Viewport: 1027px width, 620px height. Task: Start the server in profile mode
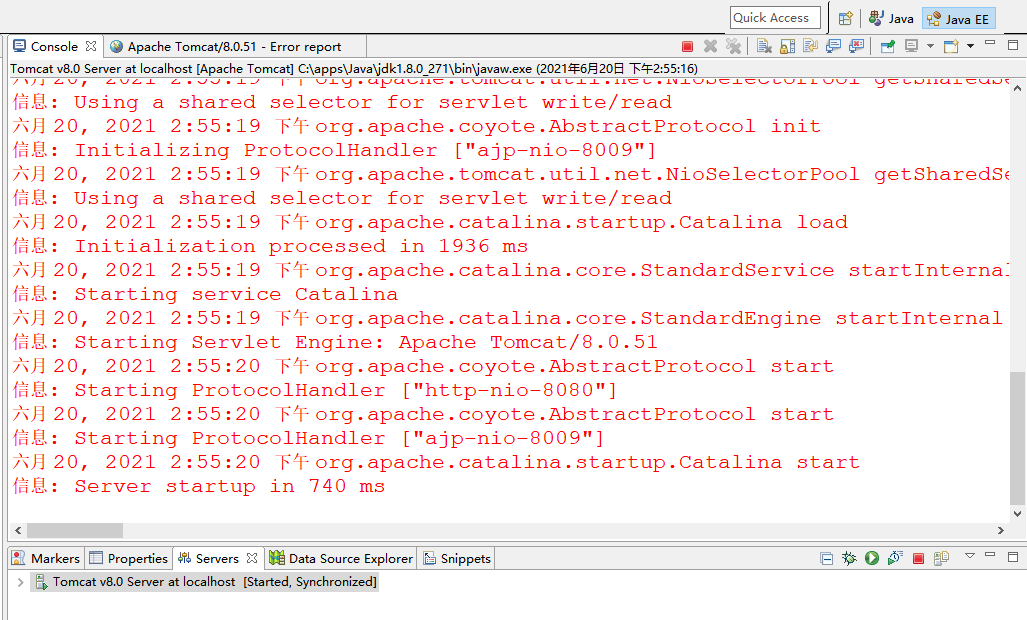coord(895,558)
